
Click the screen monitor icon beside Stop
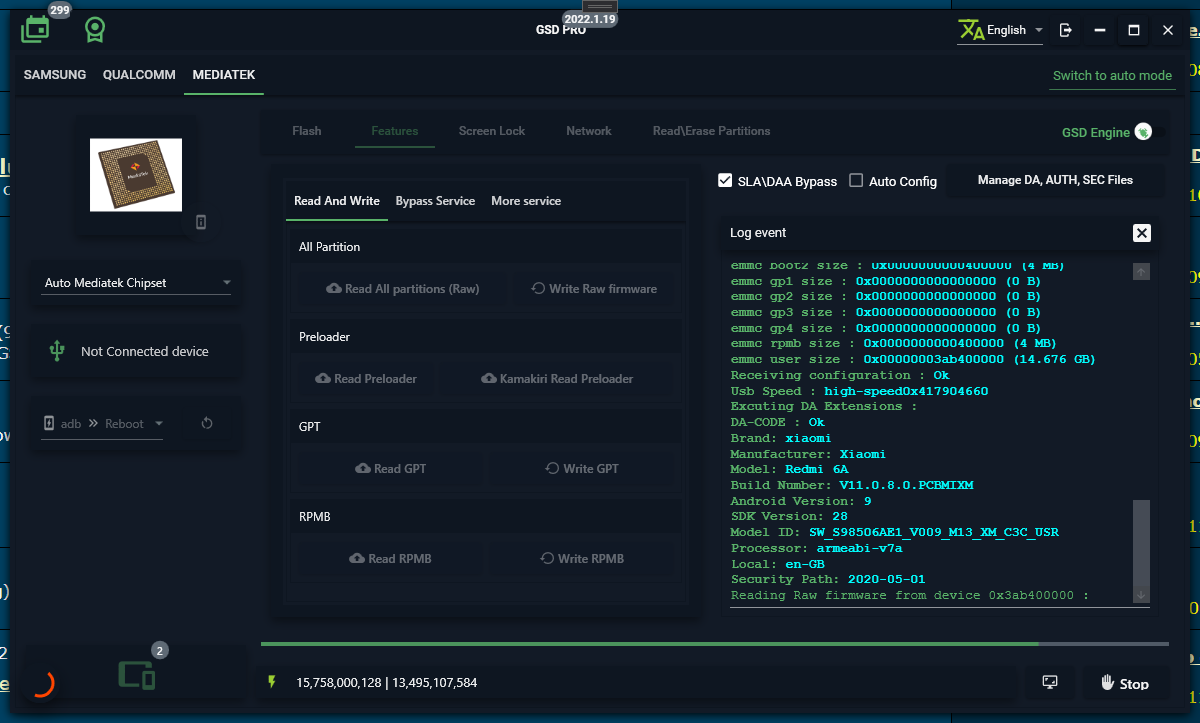point(1050,683)
